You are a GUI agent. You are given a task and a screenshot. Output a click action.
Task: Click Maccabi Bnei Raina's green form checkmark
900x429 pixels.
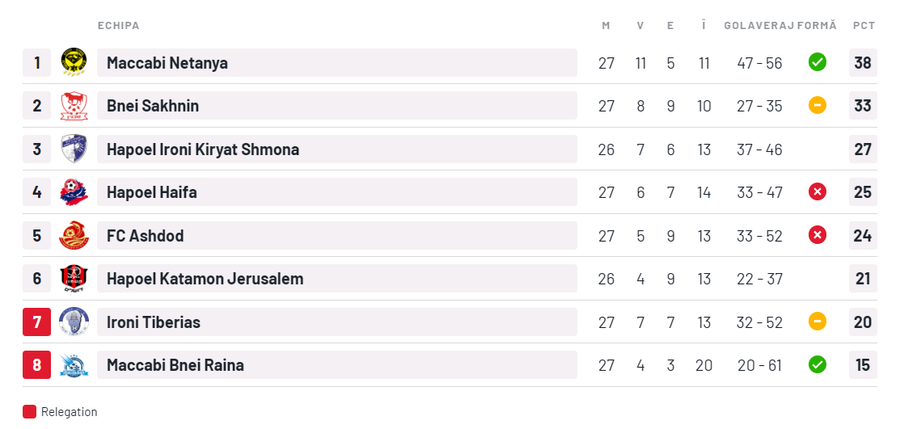[x=817, y=365]
